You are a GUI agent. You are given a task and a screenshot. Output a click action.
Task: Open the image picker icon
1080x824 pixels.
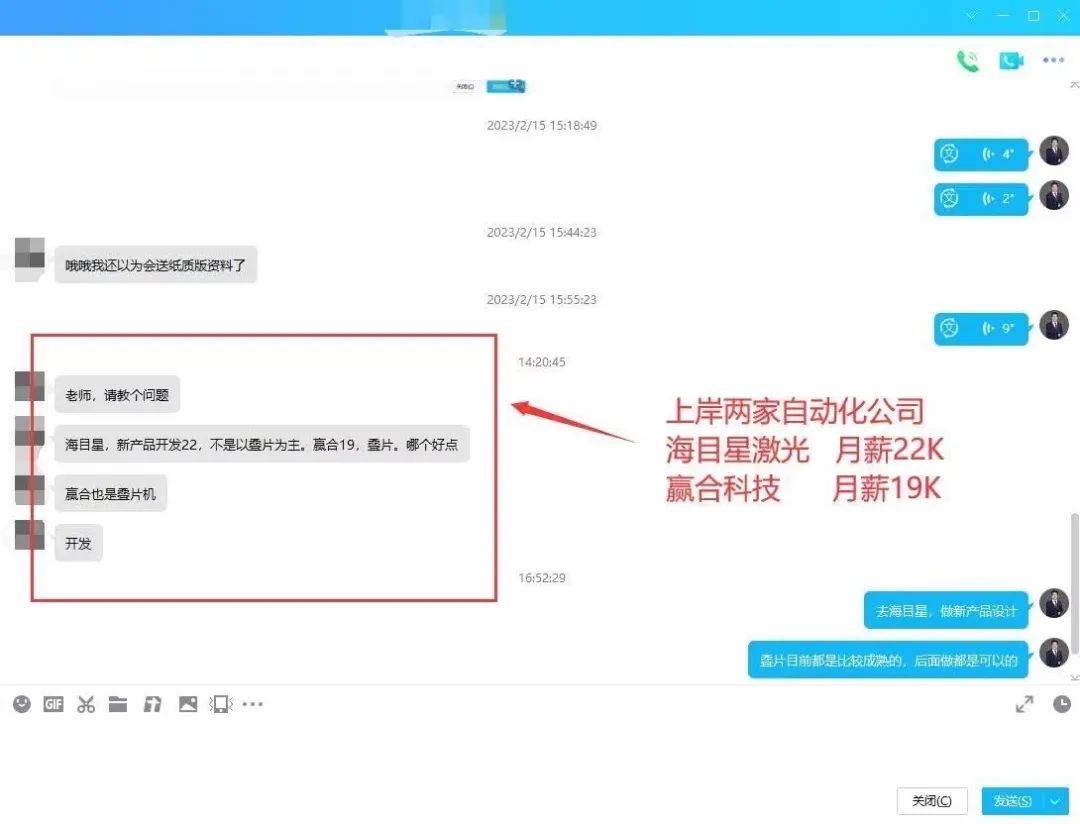(187, 703)
